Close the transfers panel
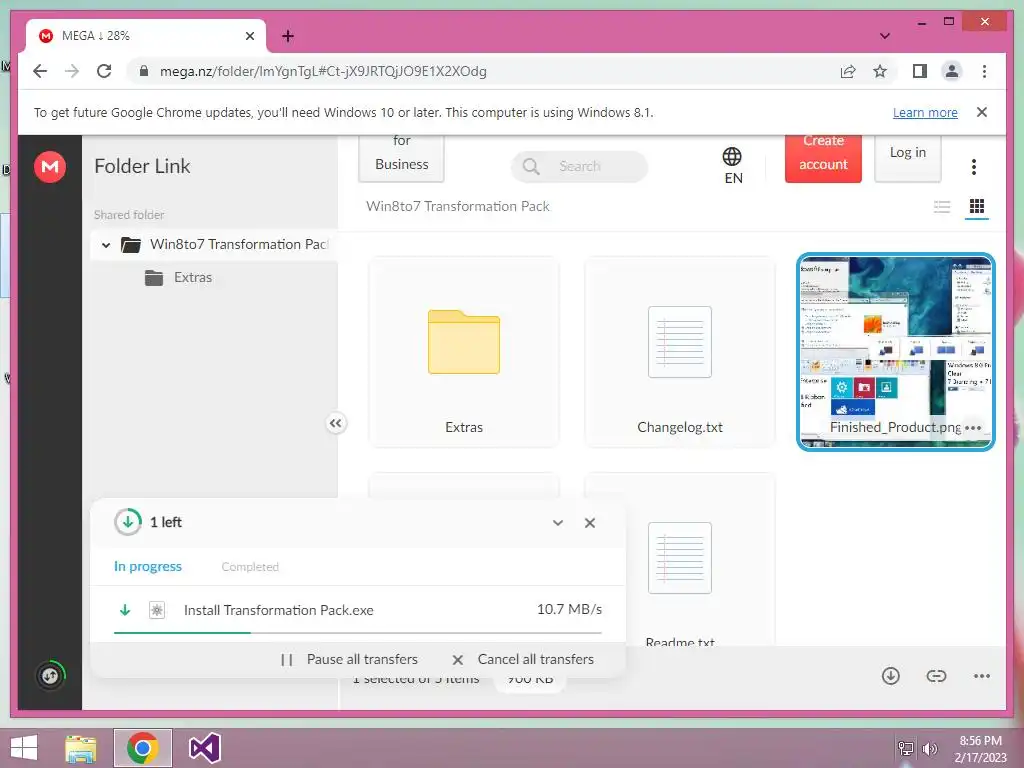The height and width of the screenshot is (768, 1024). [x=590, y=522]
